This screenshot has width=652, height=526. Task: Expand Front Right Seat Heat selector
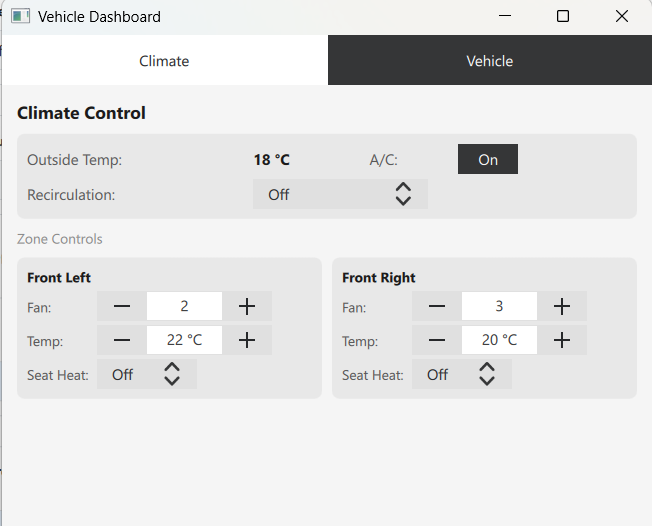tap(462, 375)
